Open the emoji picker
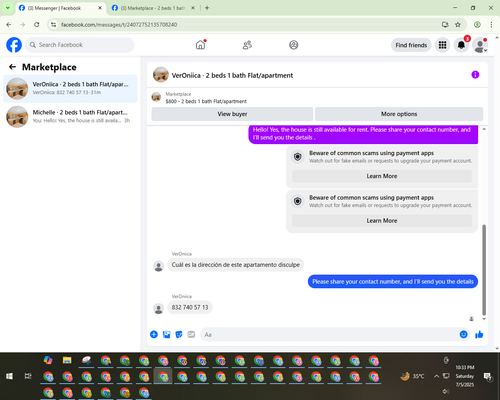Screen dimensions: 500x400 [463, 334]
